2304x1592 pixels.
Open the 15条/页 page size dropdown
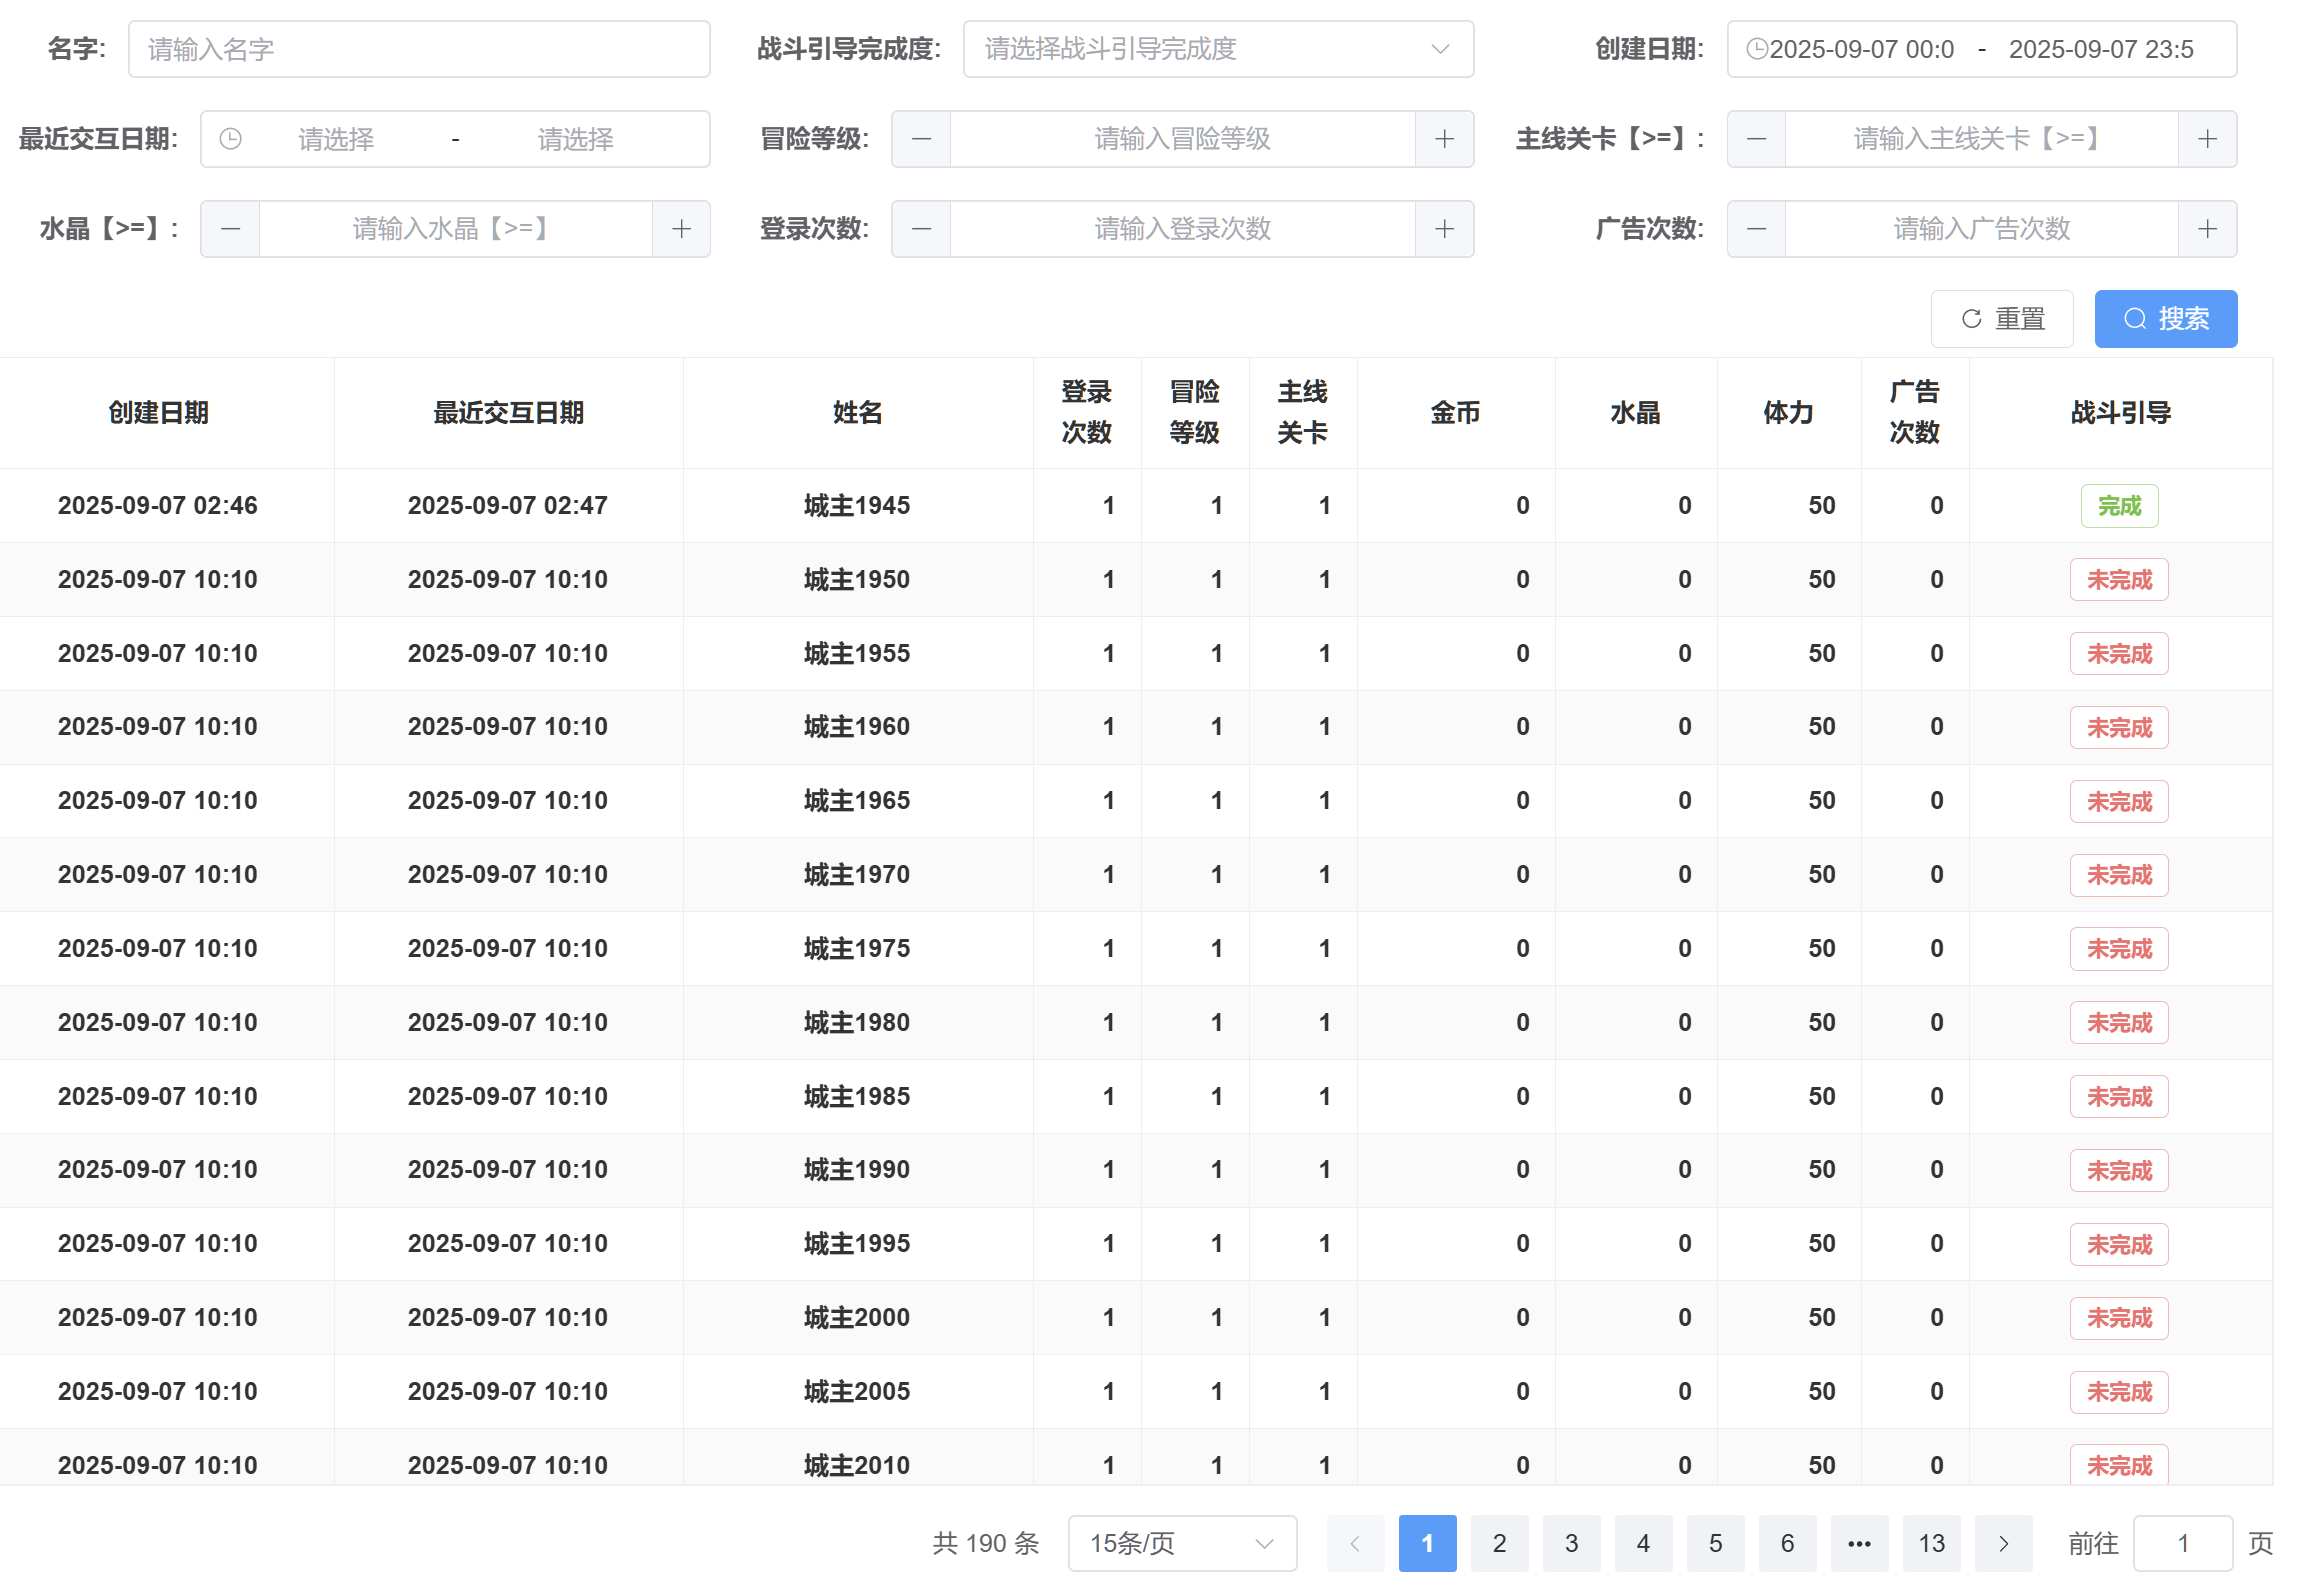point(1181,1543)
